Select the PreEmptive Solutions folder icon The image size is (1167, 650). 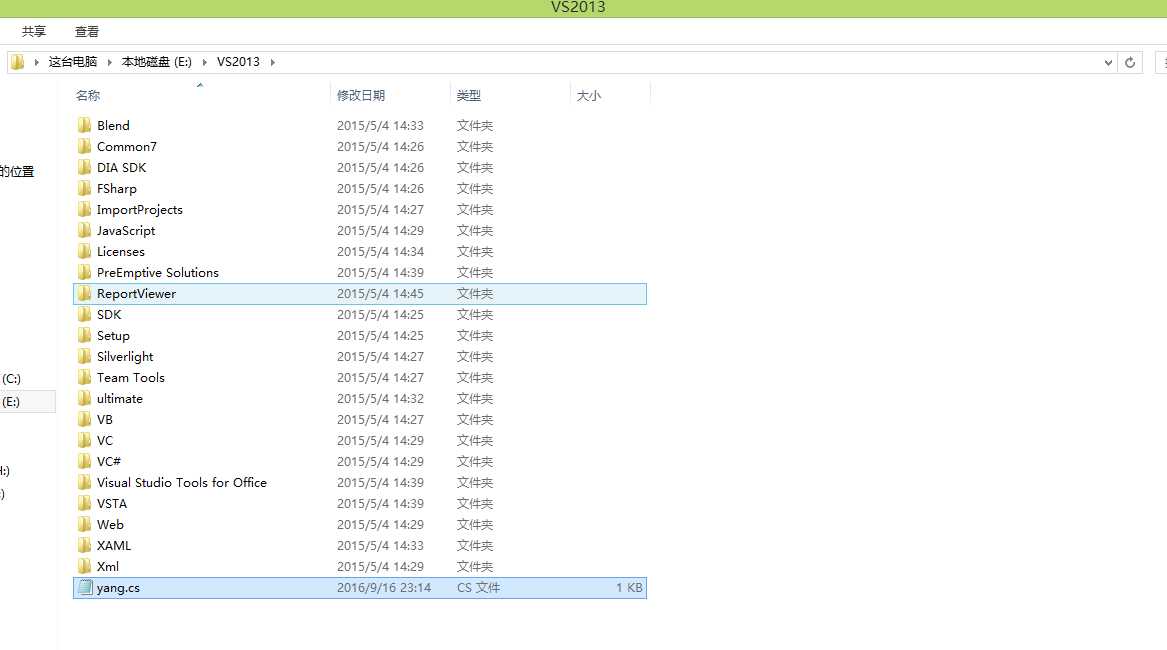point(84,272)
